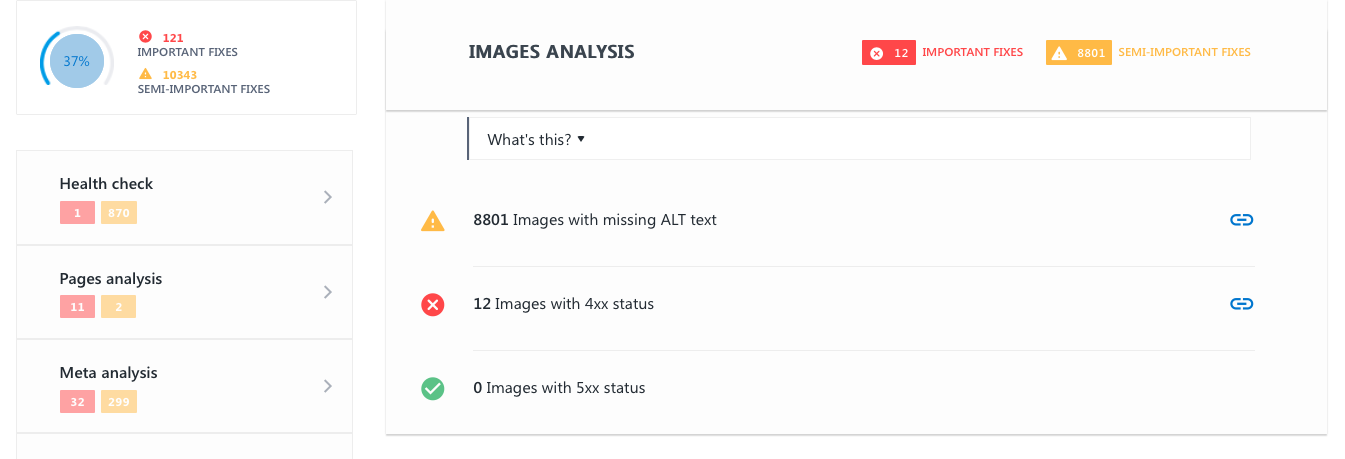The height and width of the screenshot is (459, 1345).
Task: Click green checkmark icon beside 5xx status
Action: [432, 388]
